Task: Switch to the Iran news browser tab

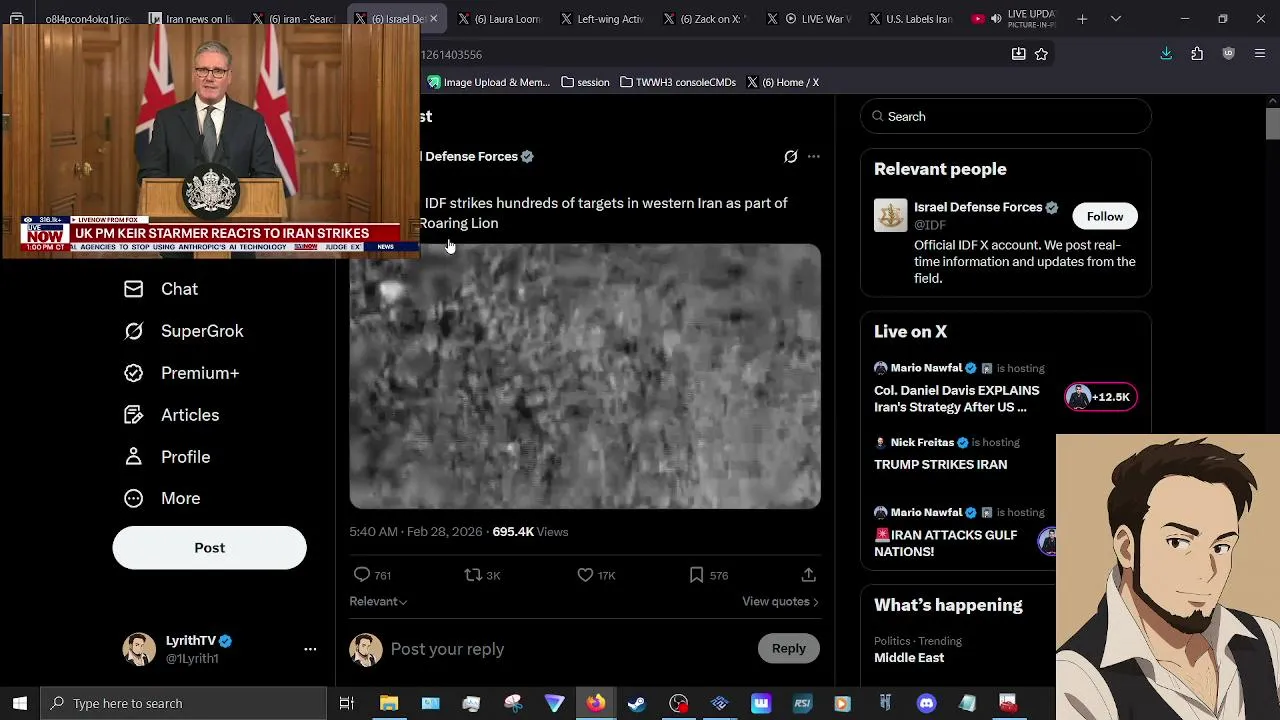Action: 190,18
